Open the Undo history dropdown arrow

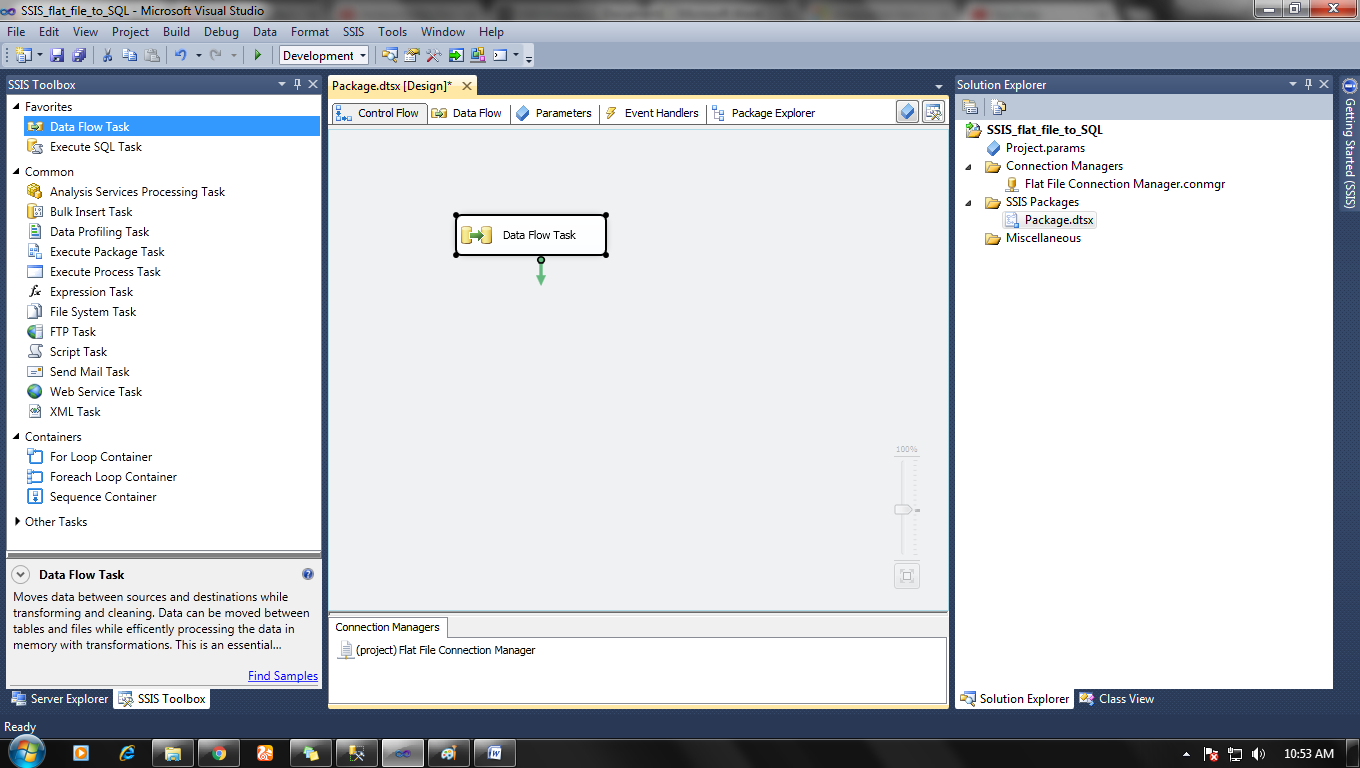point(198,55)
